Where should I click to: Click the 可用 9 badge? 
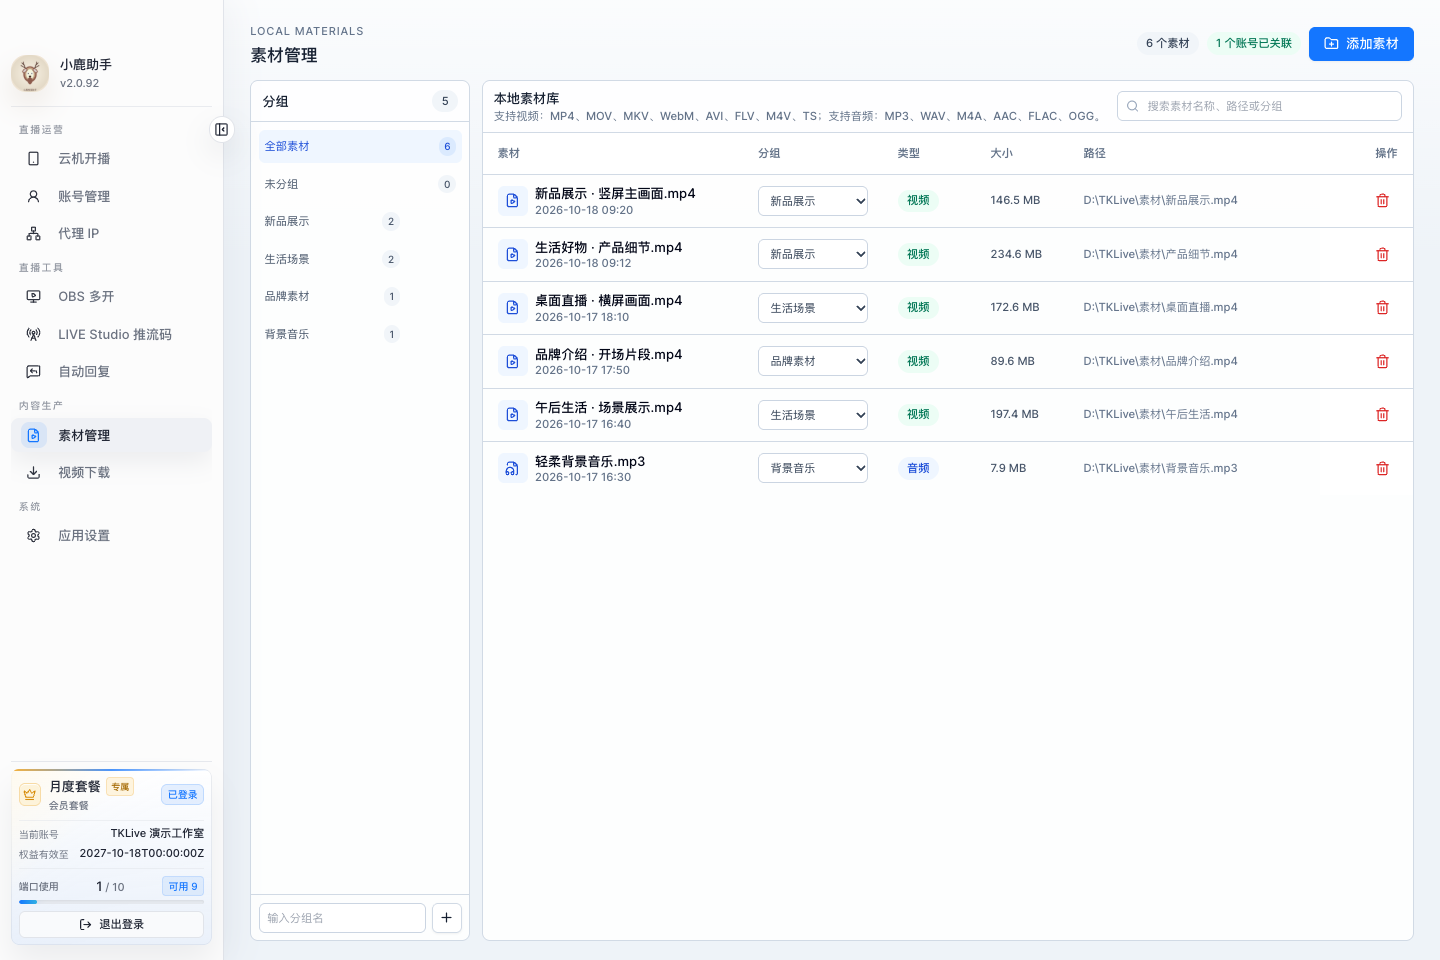(x=183, y=887)
